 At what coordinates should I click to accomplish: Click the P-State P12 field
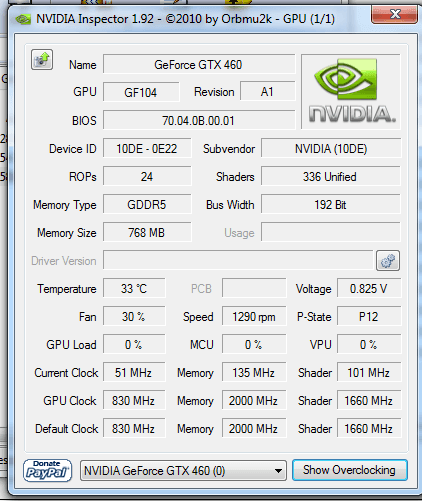[x=369, y=316]
